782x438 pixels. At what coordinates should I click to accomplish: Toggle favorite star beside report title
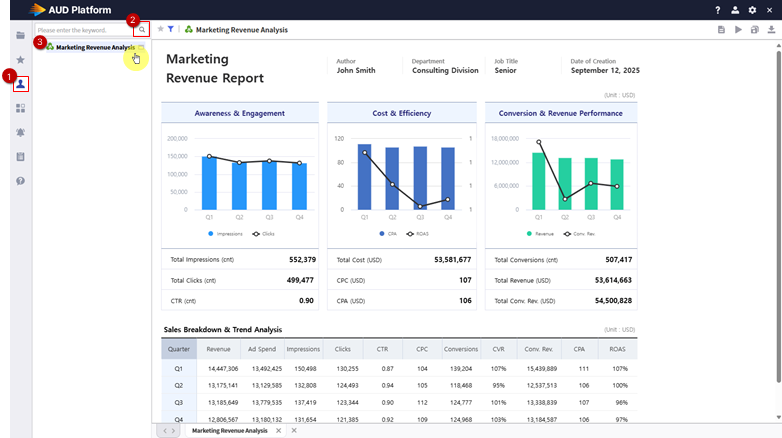pyautogui.click(x=160, y=30)
